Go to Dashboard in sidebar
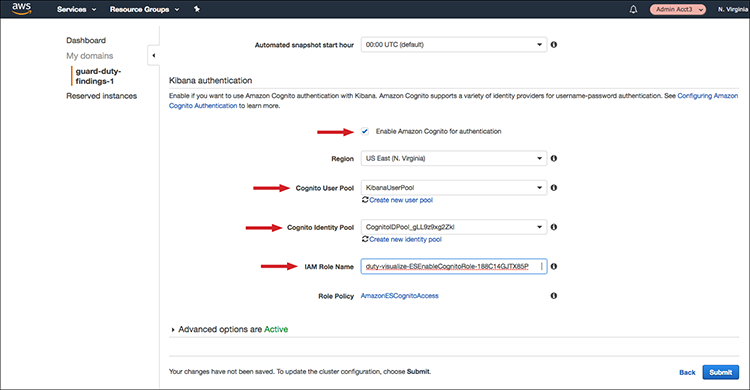Viewport: 750px width, 390px height. [x=86, y=40]
